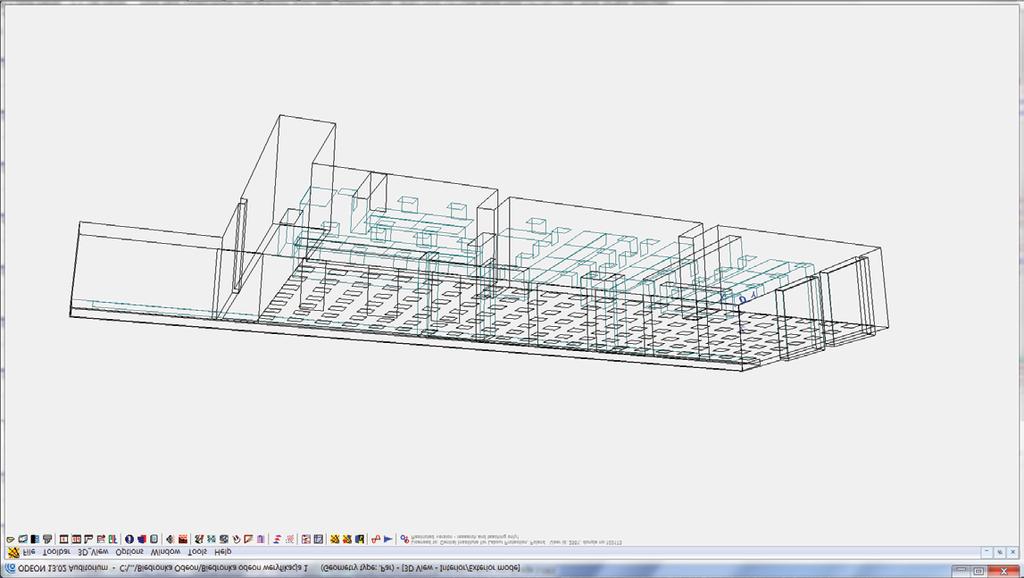Click the green and red bars toolbar icon
1024x578 pixels.
pos(113,539)
